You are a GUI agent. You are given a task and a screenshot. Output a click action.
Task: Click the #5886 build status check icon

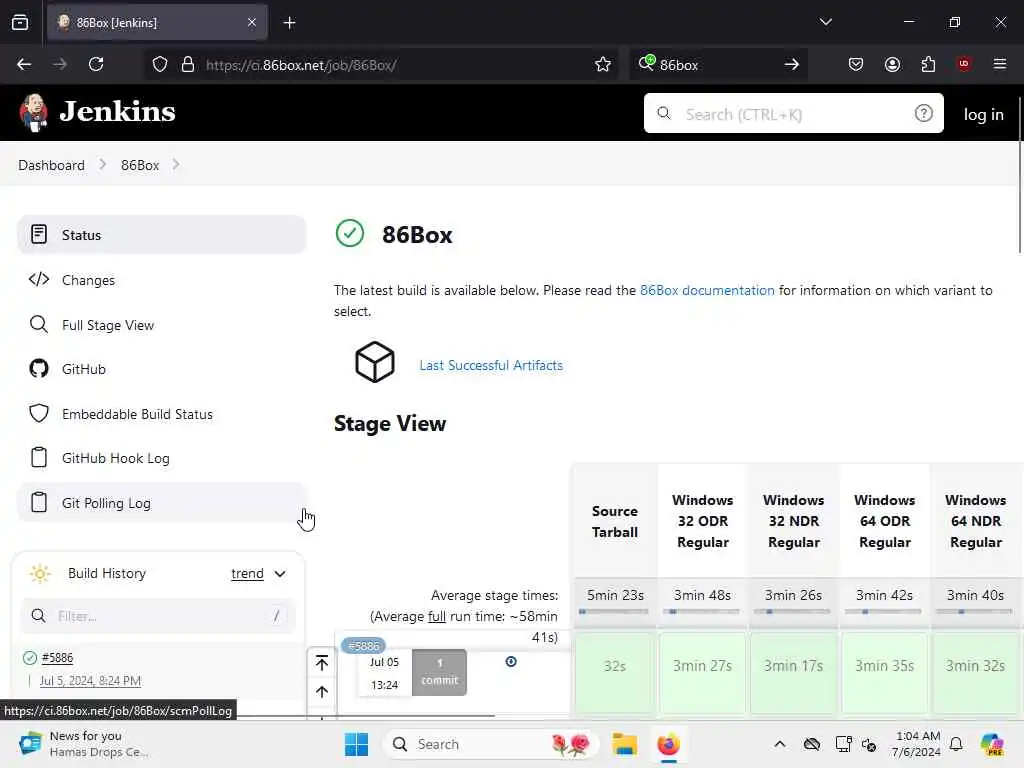(30, 658)
